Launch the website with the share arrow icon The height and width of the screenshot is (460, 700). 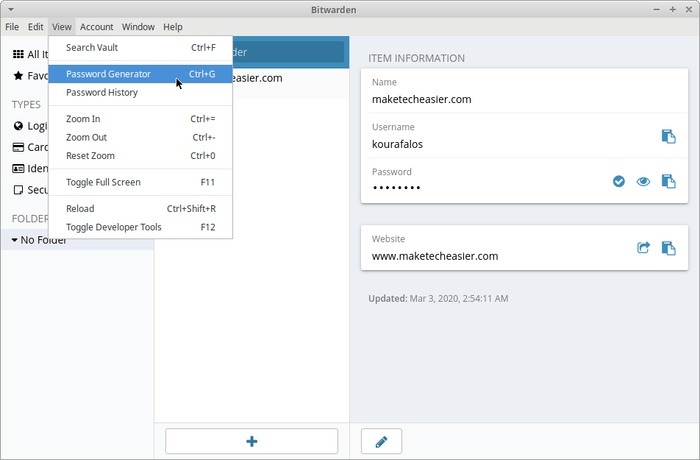[x=643, y=247]
